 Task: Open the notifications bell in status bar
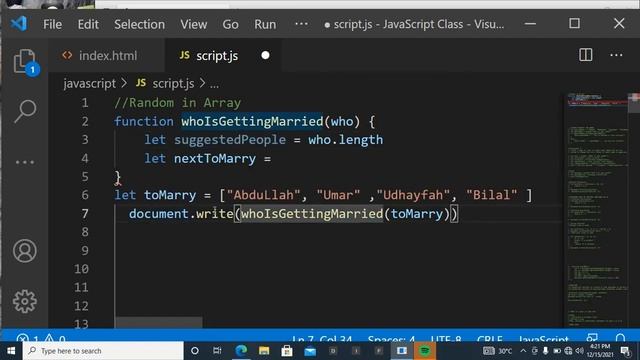[x=620, y=338]
